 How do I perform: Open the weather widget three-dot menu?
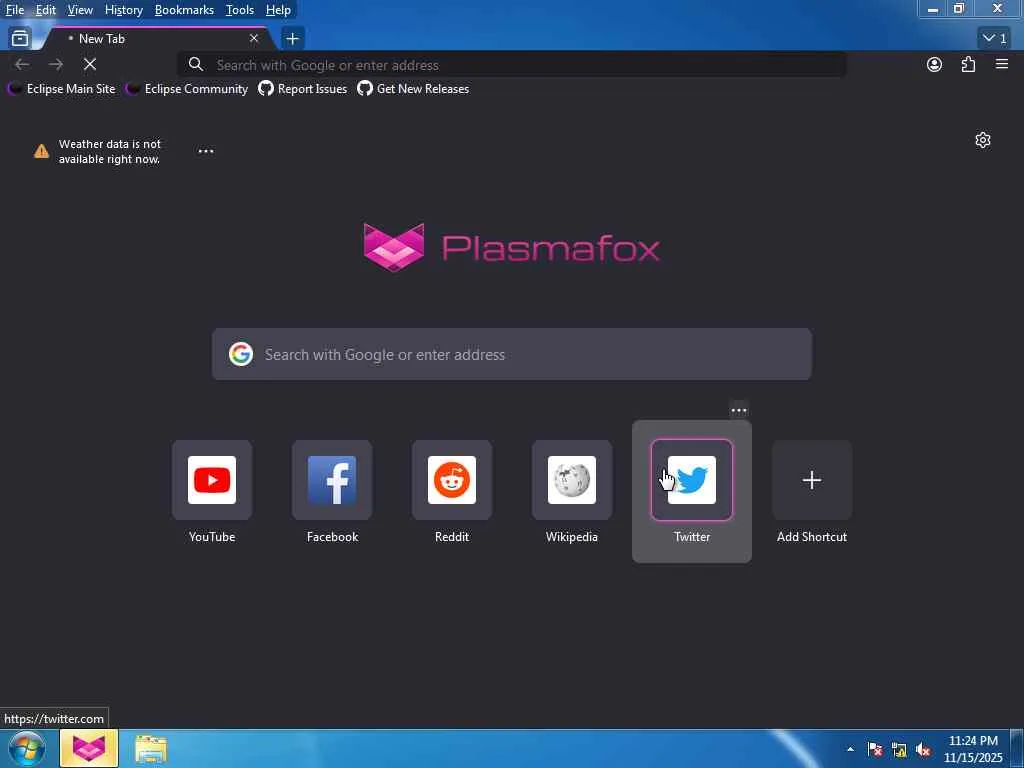206,151
